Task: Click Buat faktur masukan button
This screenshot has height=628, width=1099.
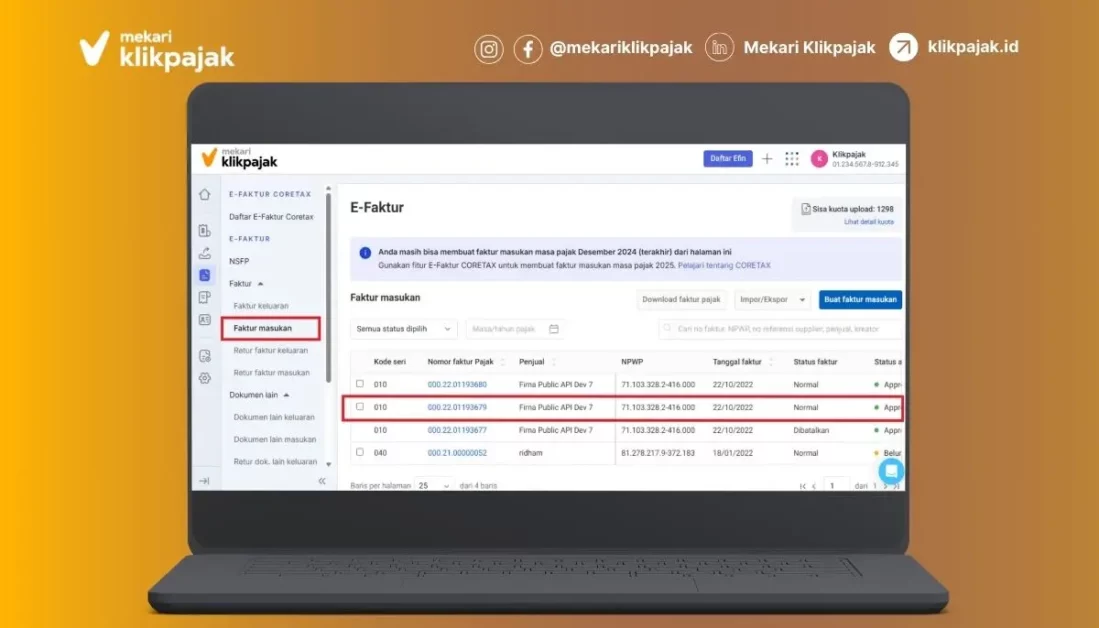Action: tap(860, 299)
